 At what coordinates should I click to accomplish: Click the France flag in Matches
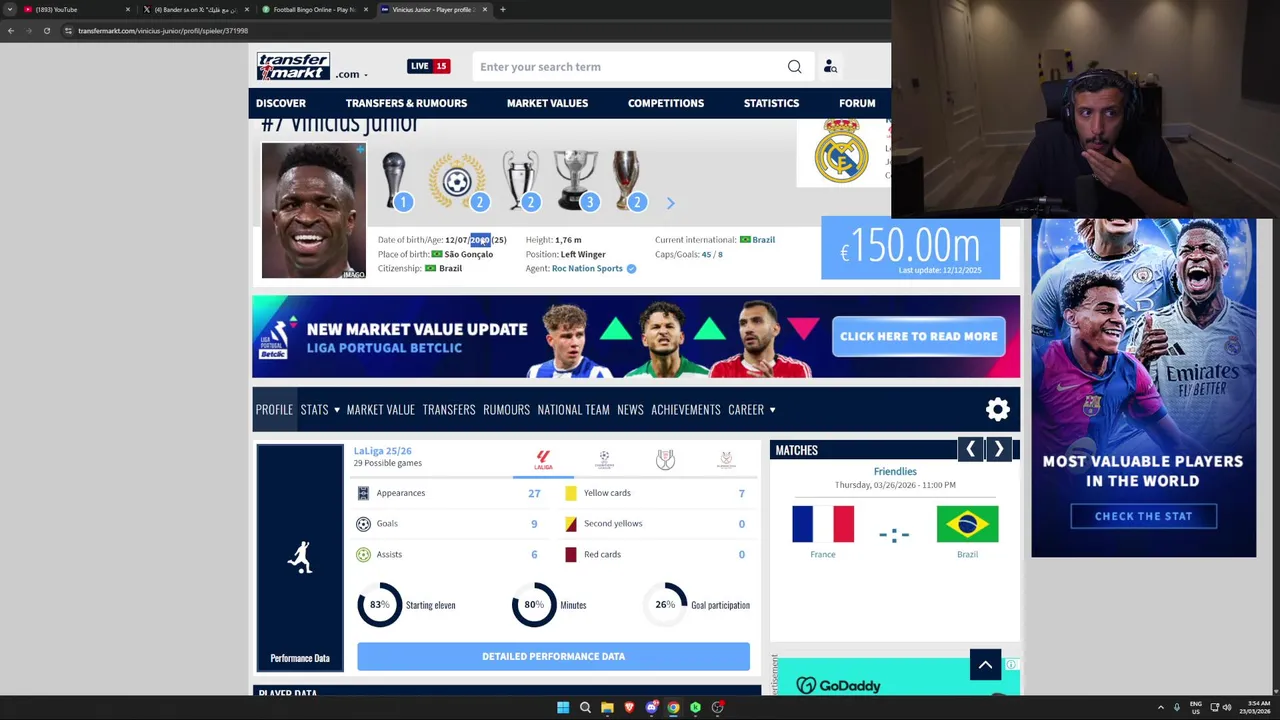[x=823, y=524]
